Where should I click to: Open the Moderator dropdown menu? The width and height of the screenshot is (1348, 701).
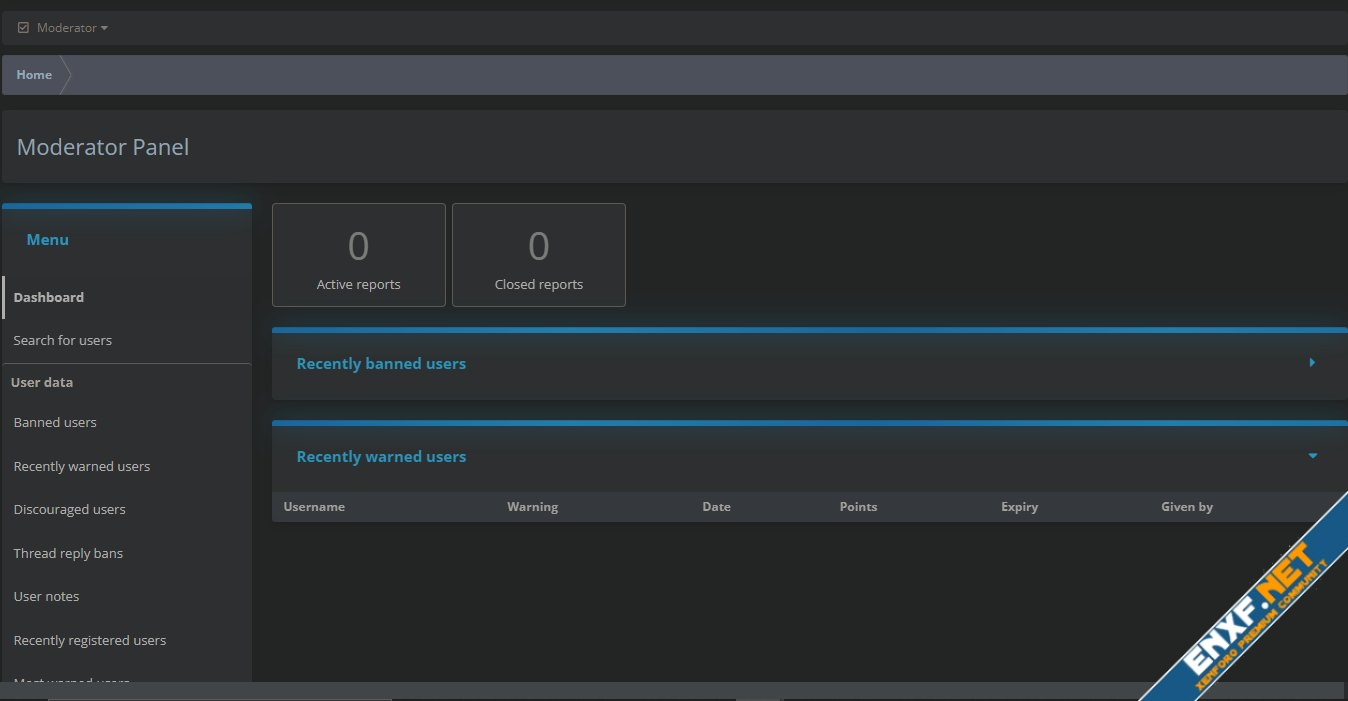click(x=72, y=28)
